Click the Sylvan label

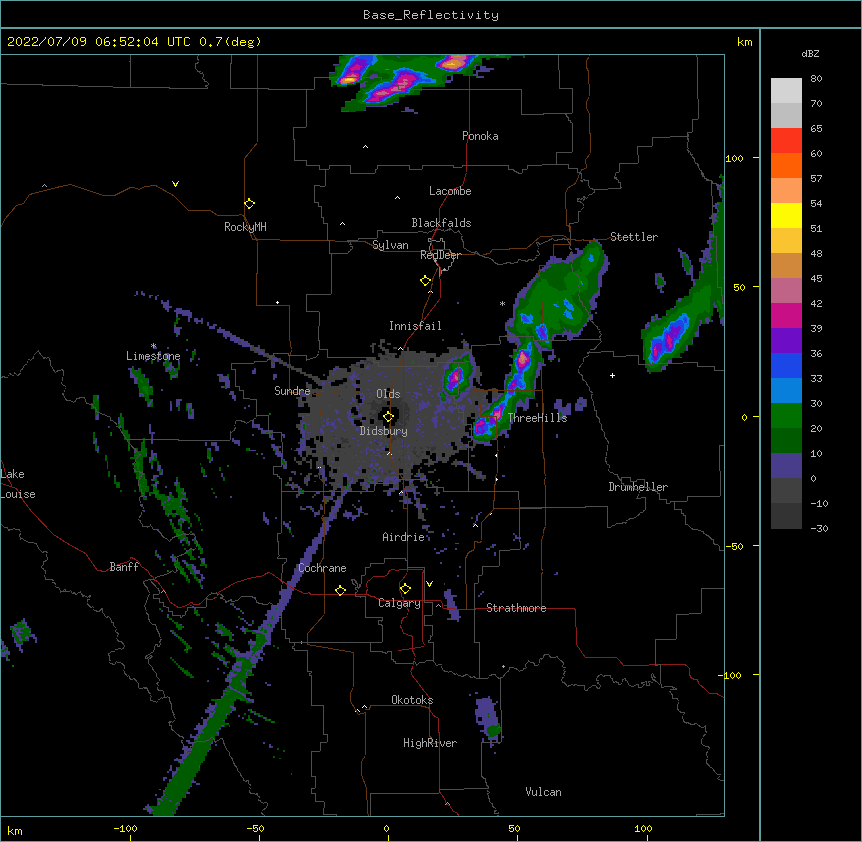(390, 245)
